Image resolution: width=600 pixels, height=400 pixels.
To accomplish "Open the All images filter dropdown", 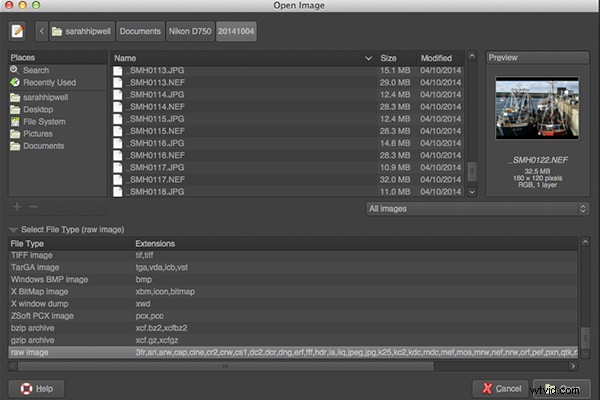I will click(478, 209).
